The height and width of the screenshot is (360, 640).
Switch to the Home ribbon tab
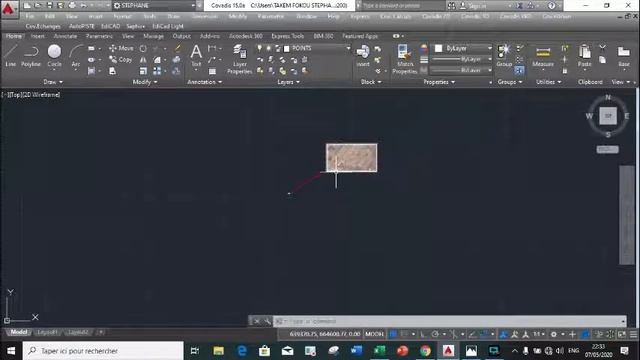point(14,36)
